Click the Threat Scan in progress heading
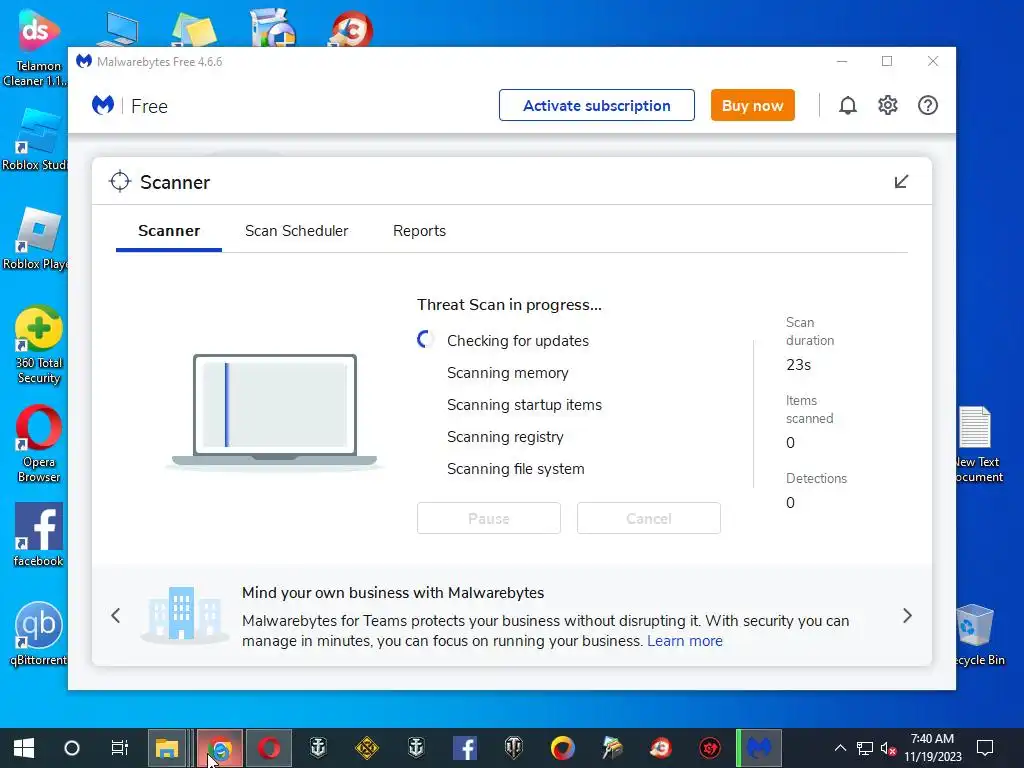 [509, 305]
